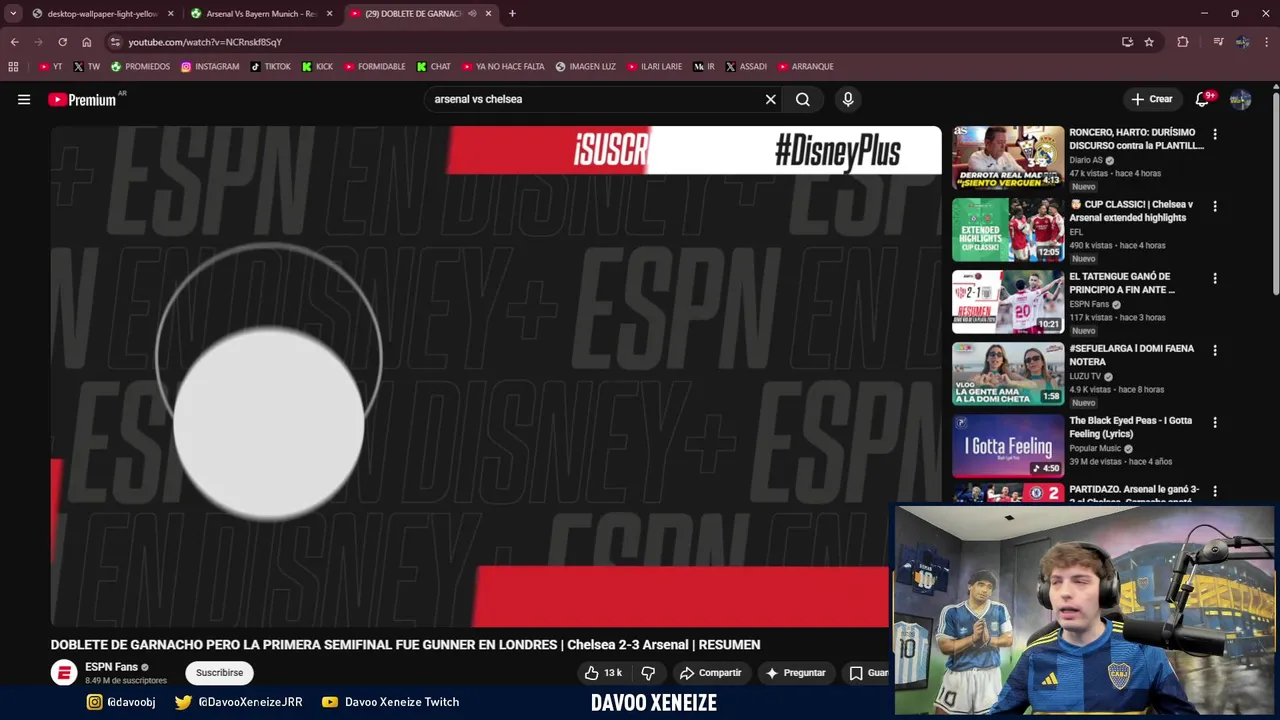Open the #SEFUELARGA DOMI FAENA NOTERA title
The height and width of the screenshot is (720, 1280).
(x=1131, y=355)
